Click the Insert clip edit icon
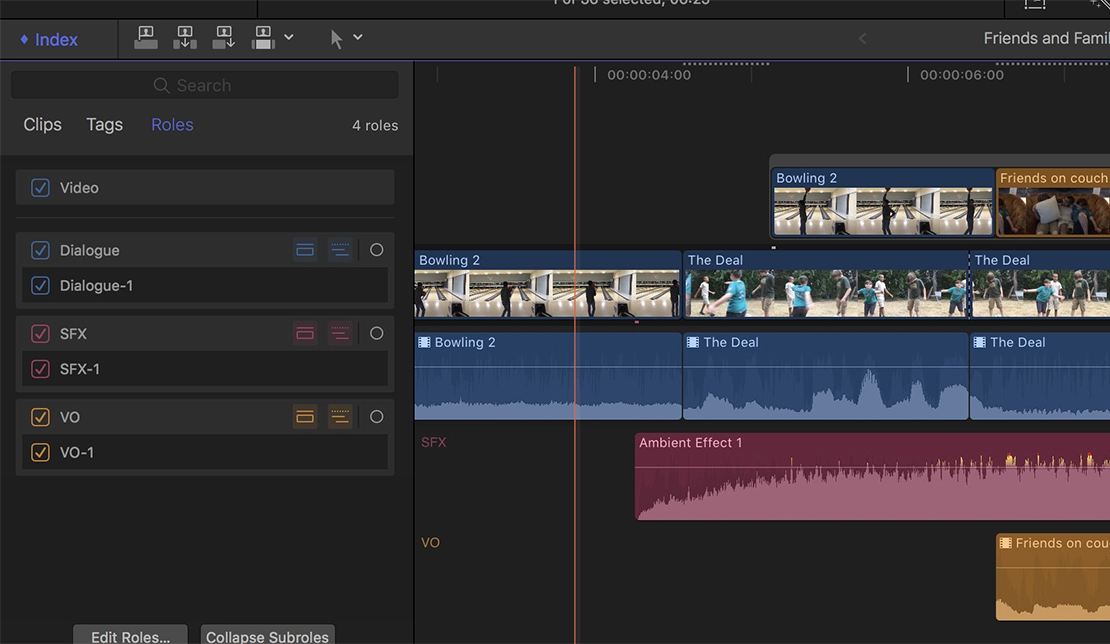The image size is (1110, 644). click(185, 37)
